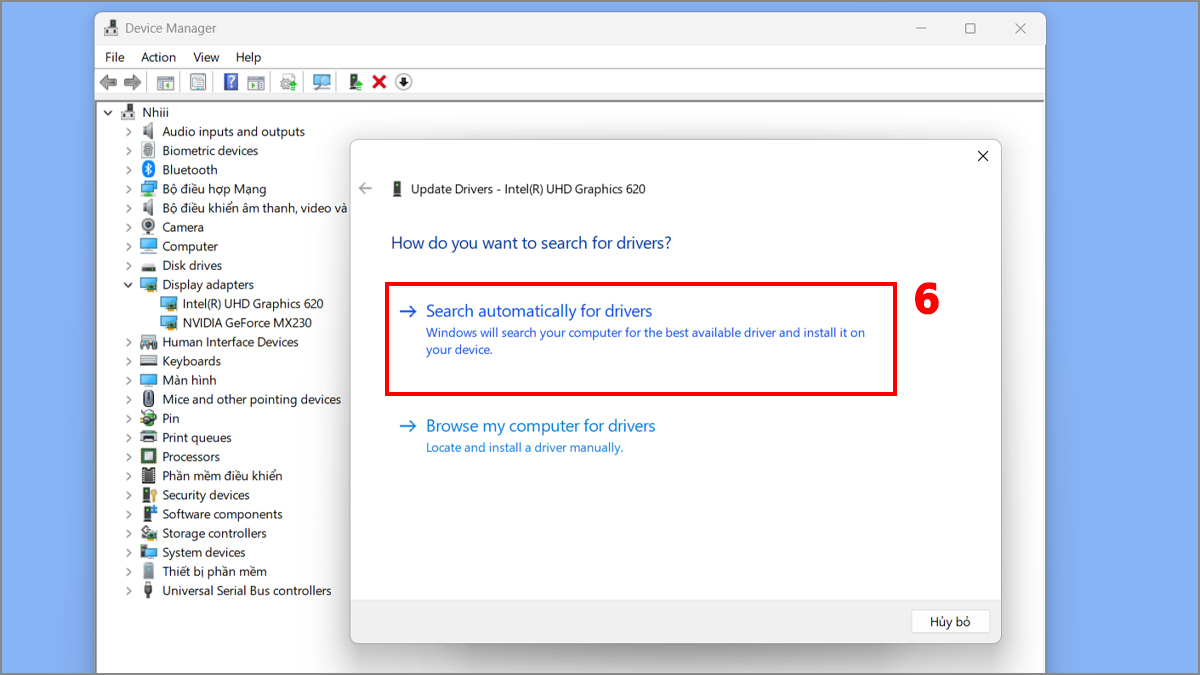Open the View menu
This screenshot has width=1200, height=675.
click(x=206, y=57)
